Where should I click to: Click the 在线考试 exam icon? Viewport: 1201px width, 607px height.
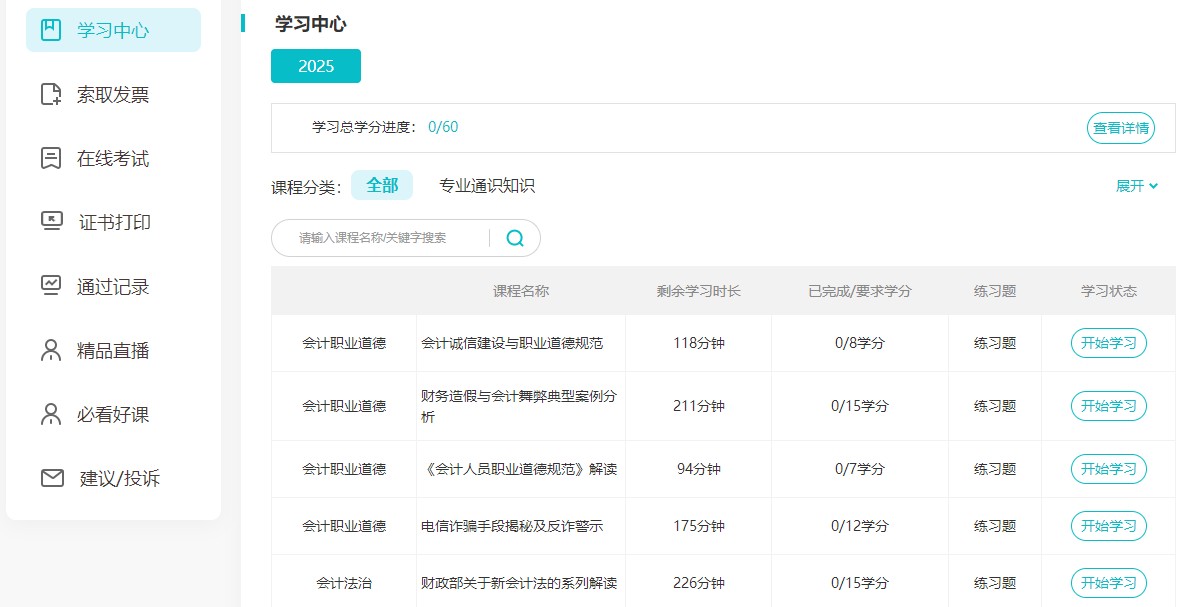(51, 158)
